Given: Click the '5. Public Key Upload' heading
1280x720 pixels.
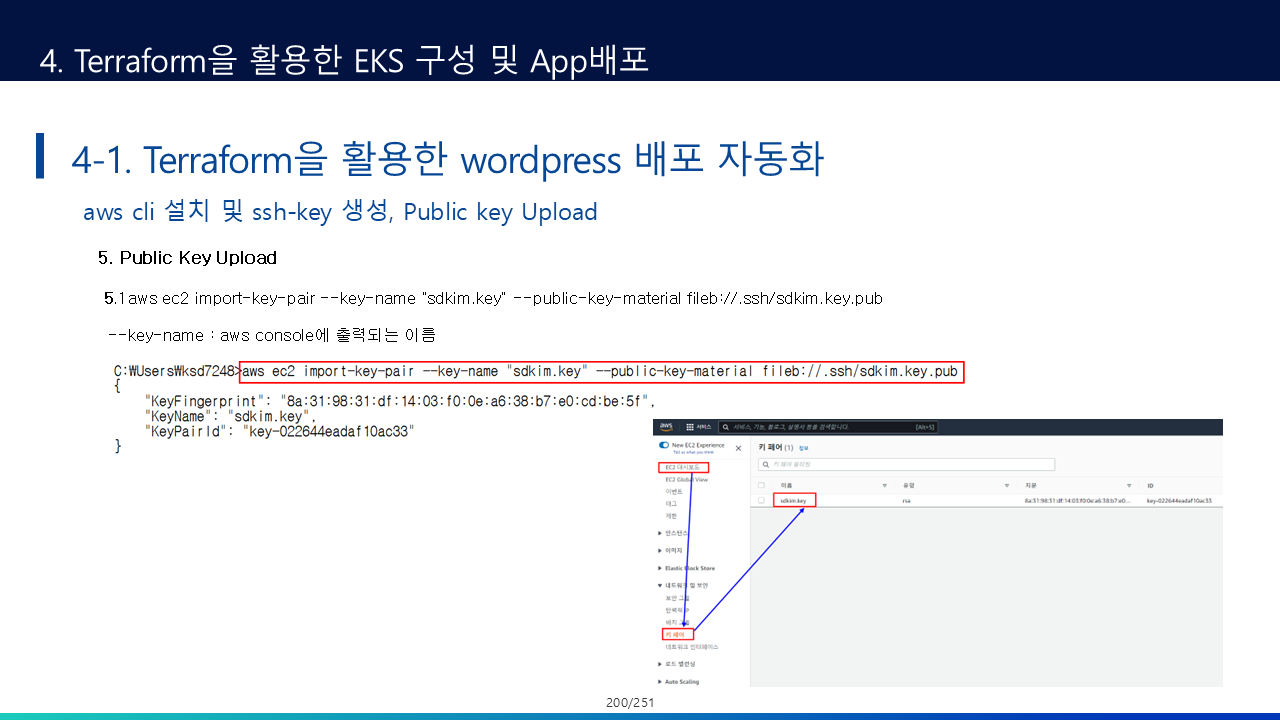Looking at the screenshot, I should click(187, 258).
